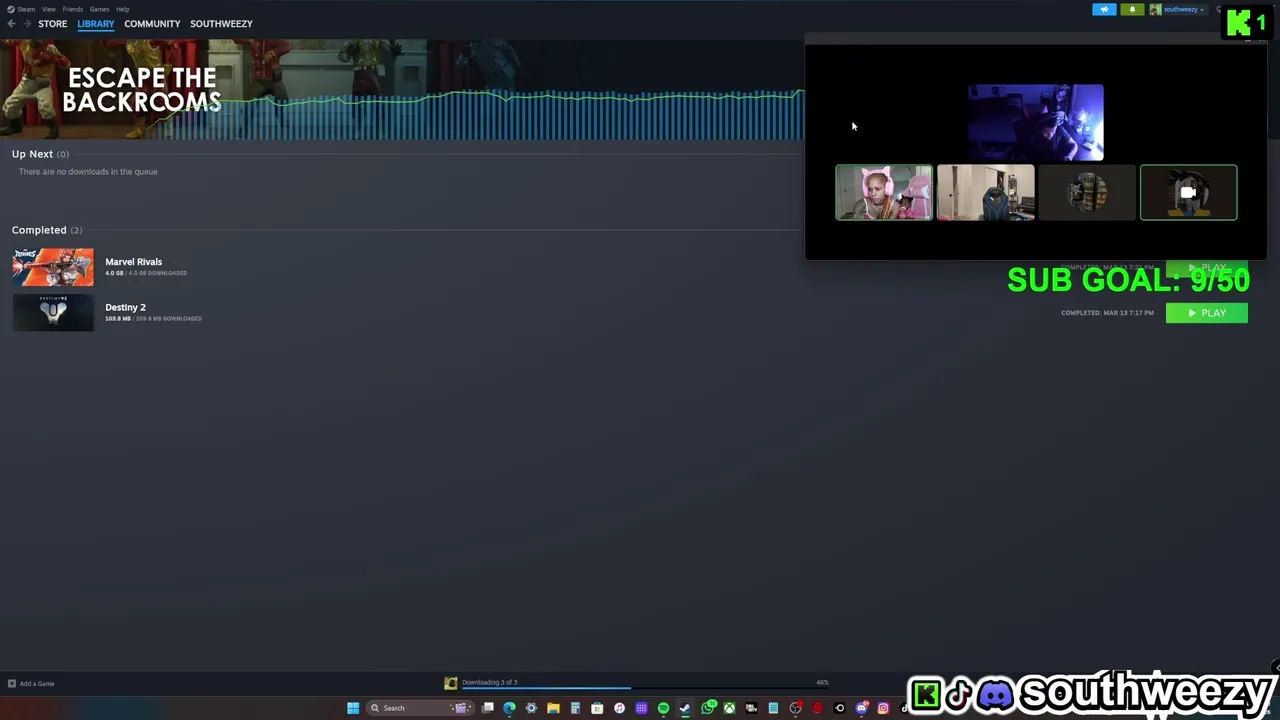Screen dimensions: 1280x720
Task: Click the Destiny 2 game thumbnail
Action: 53,312
